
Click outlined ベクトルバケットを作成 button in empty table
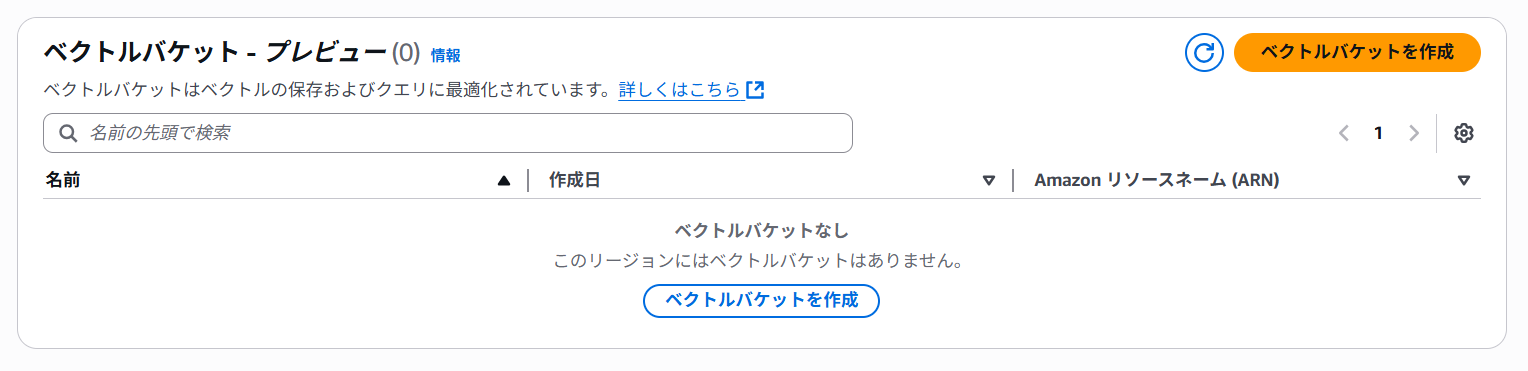tap(761, 300)
